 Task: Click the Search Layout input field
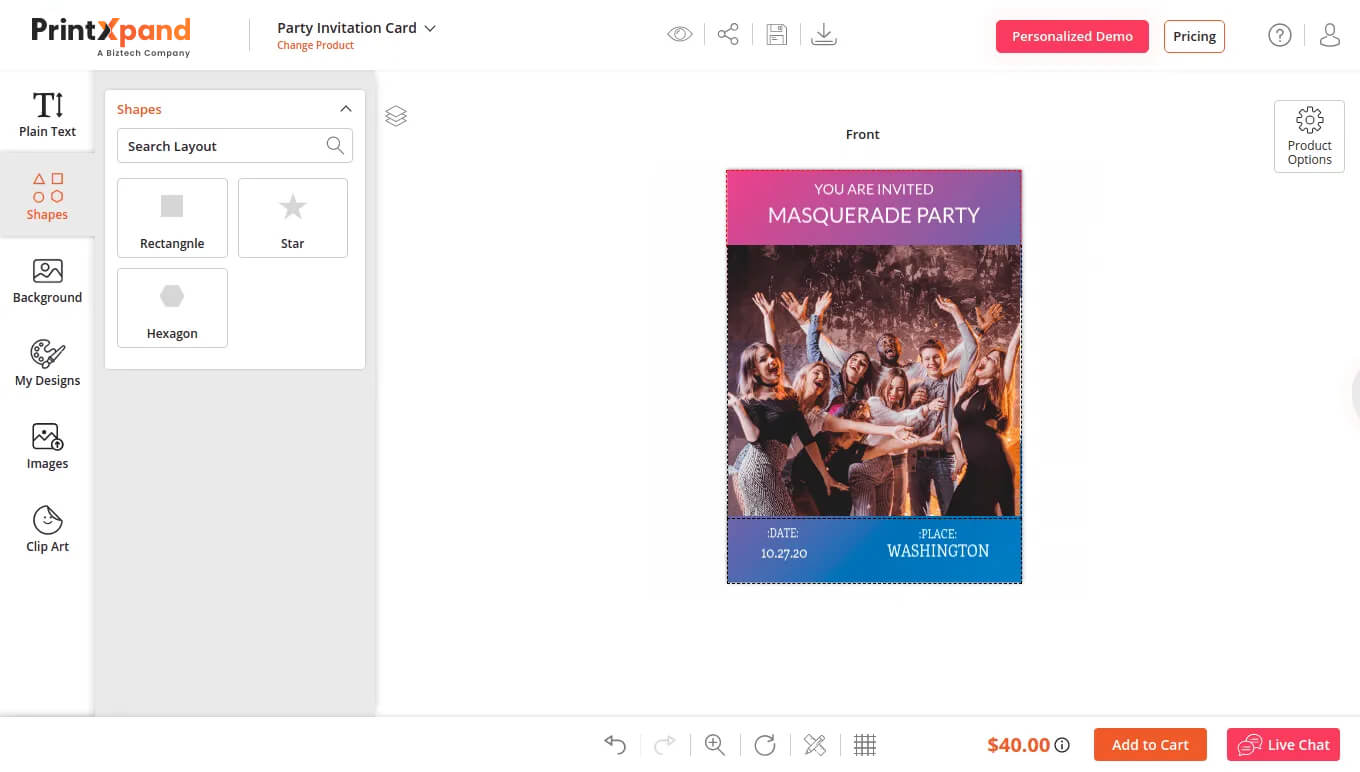(x=222, y=146)
